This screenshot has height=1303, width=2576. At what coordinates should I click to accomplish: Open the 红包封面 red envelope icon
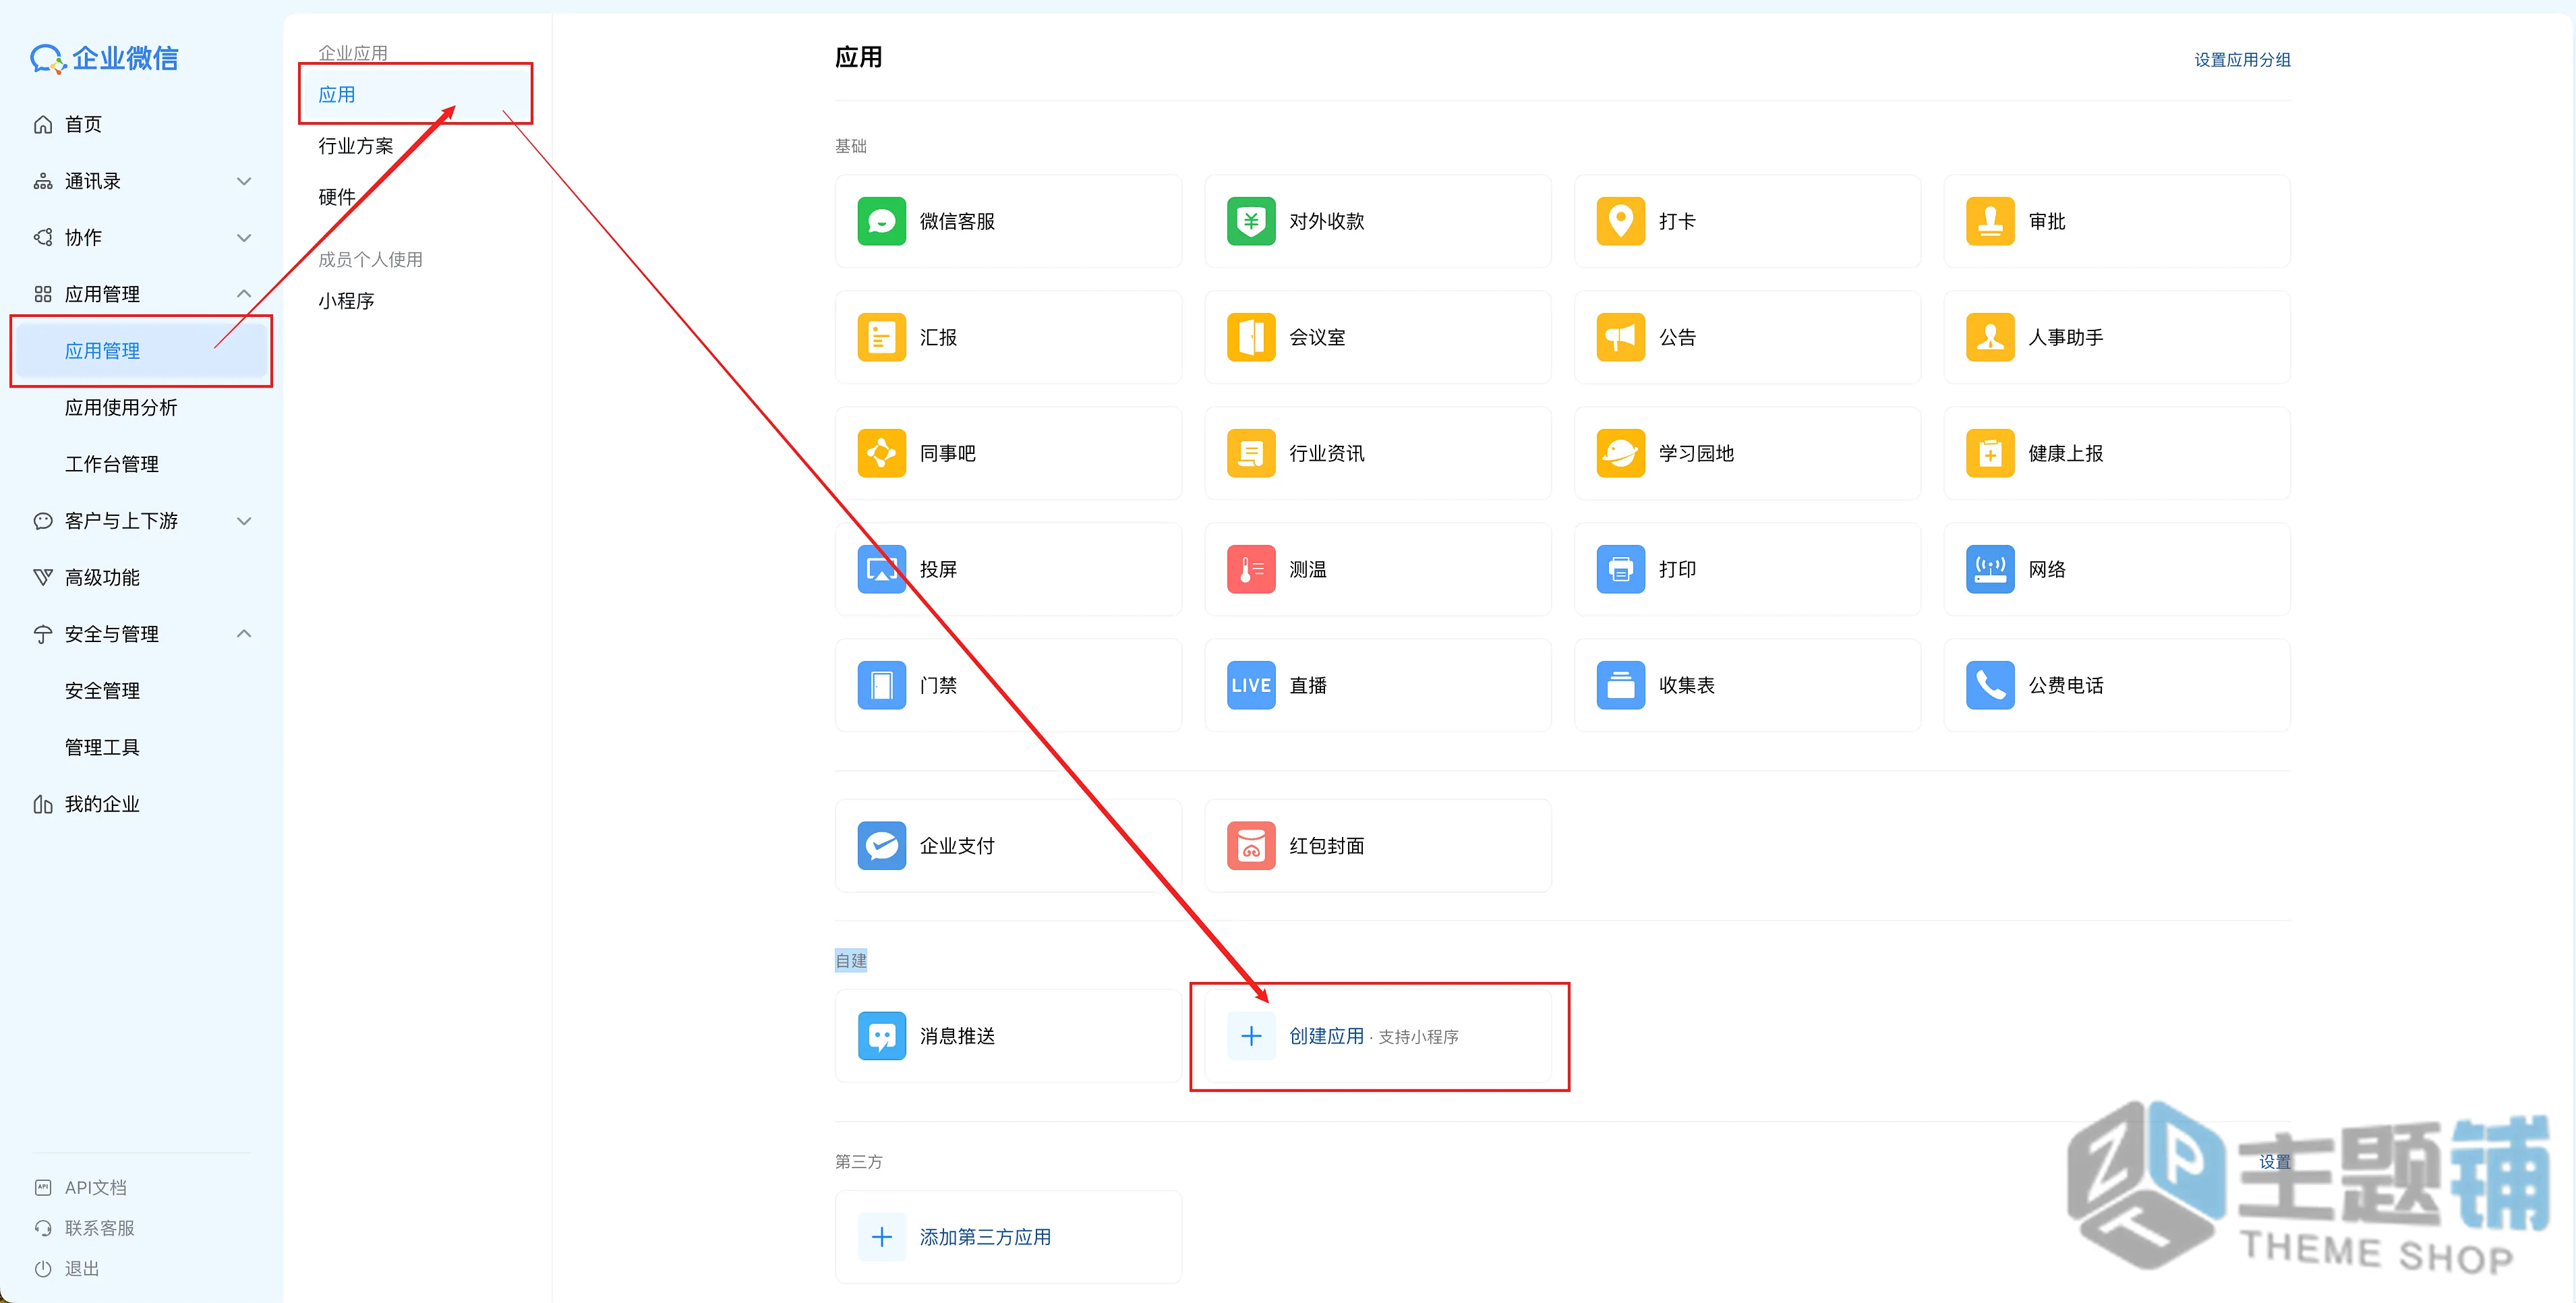click(1251, 845)
